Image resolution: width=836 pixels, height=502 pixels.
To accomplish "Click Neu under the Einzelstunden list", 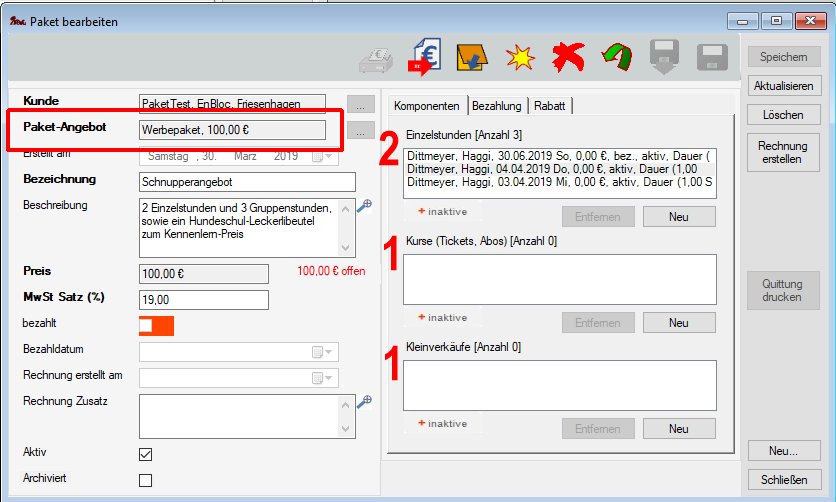I will coord(678,217).
